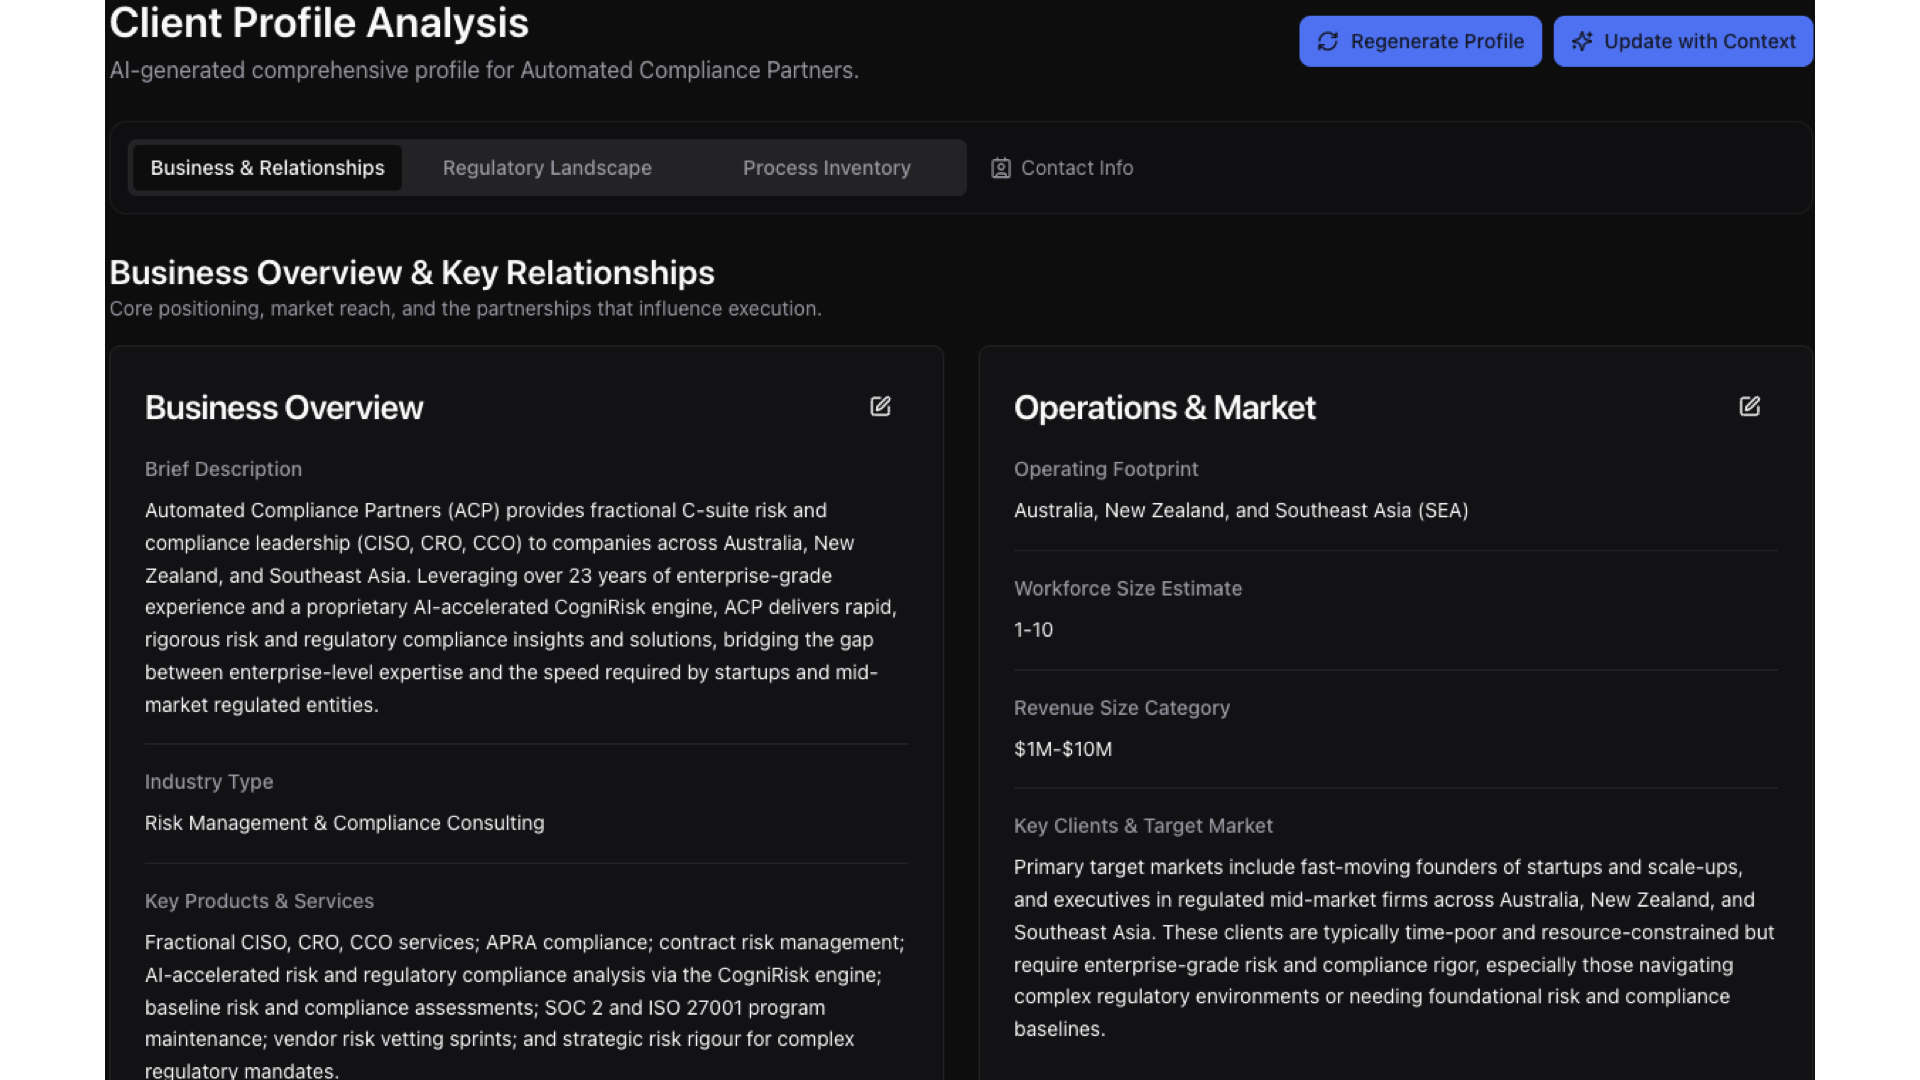Click the sparkle icon inside Update with Context

1583,41
